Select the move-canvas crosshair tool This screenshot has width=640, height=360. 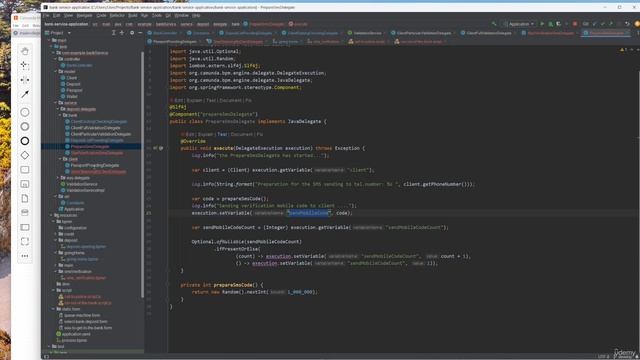pos(25,65)
